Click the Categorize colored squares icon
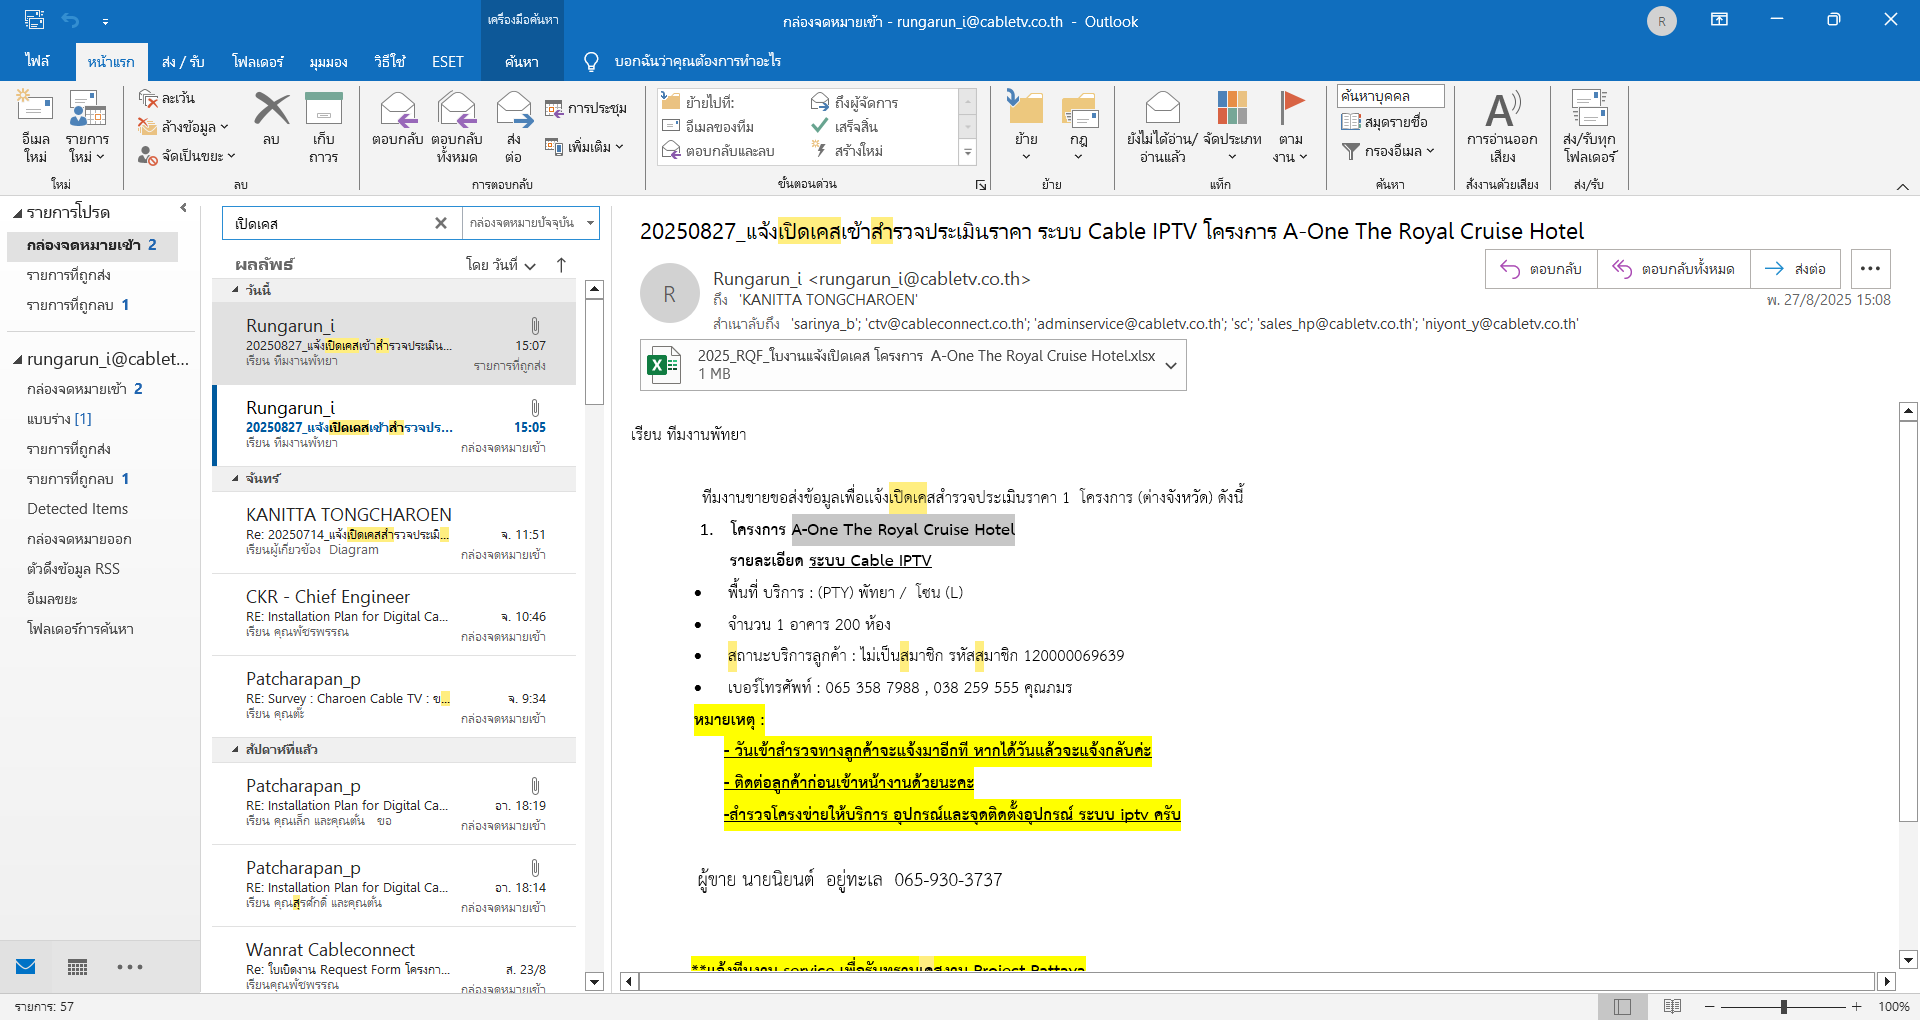The height and width of the screenshot is (1020, 1920). point(1232,110)
